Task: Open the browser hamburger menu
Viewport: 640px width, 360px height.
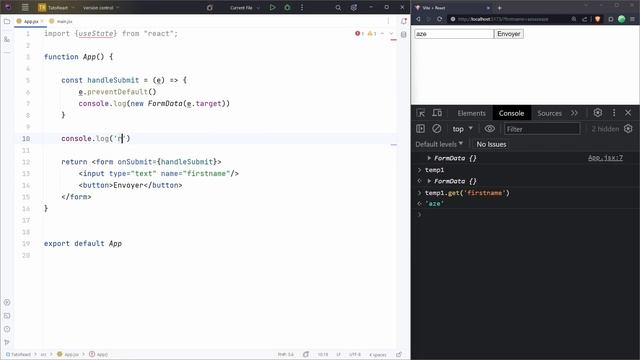Action: pos(632,19)
